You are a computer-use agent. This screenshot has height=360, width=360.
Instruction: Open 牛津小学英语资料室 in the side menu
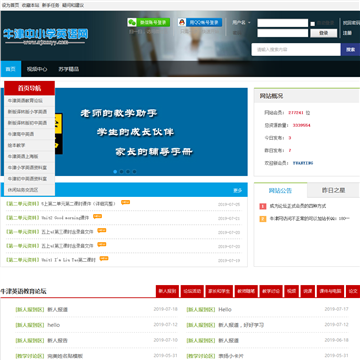29,168
